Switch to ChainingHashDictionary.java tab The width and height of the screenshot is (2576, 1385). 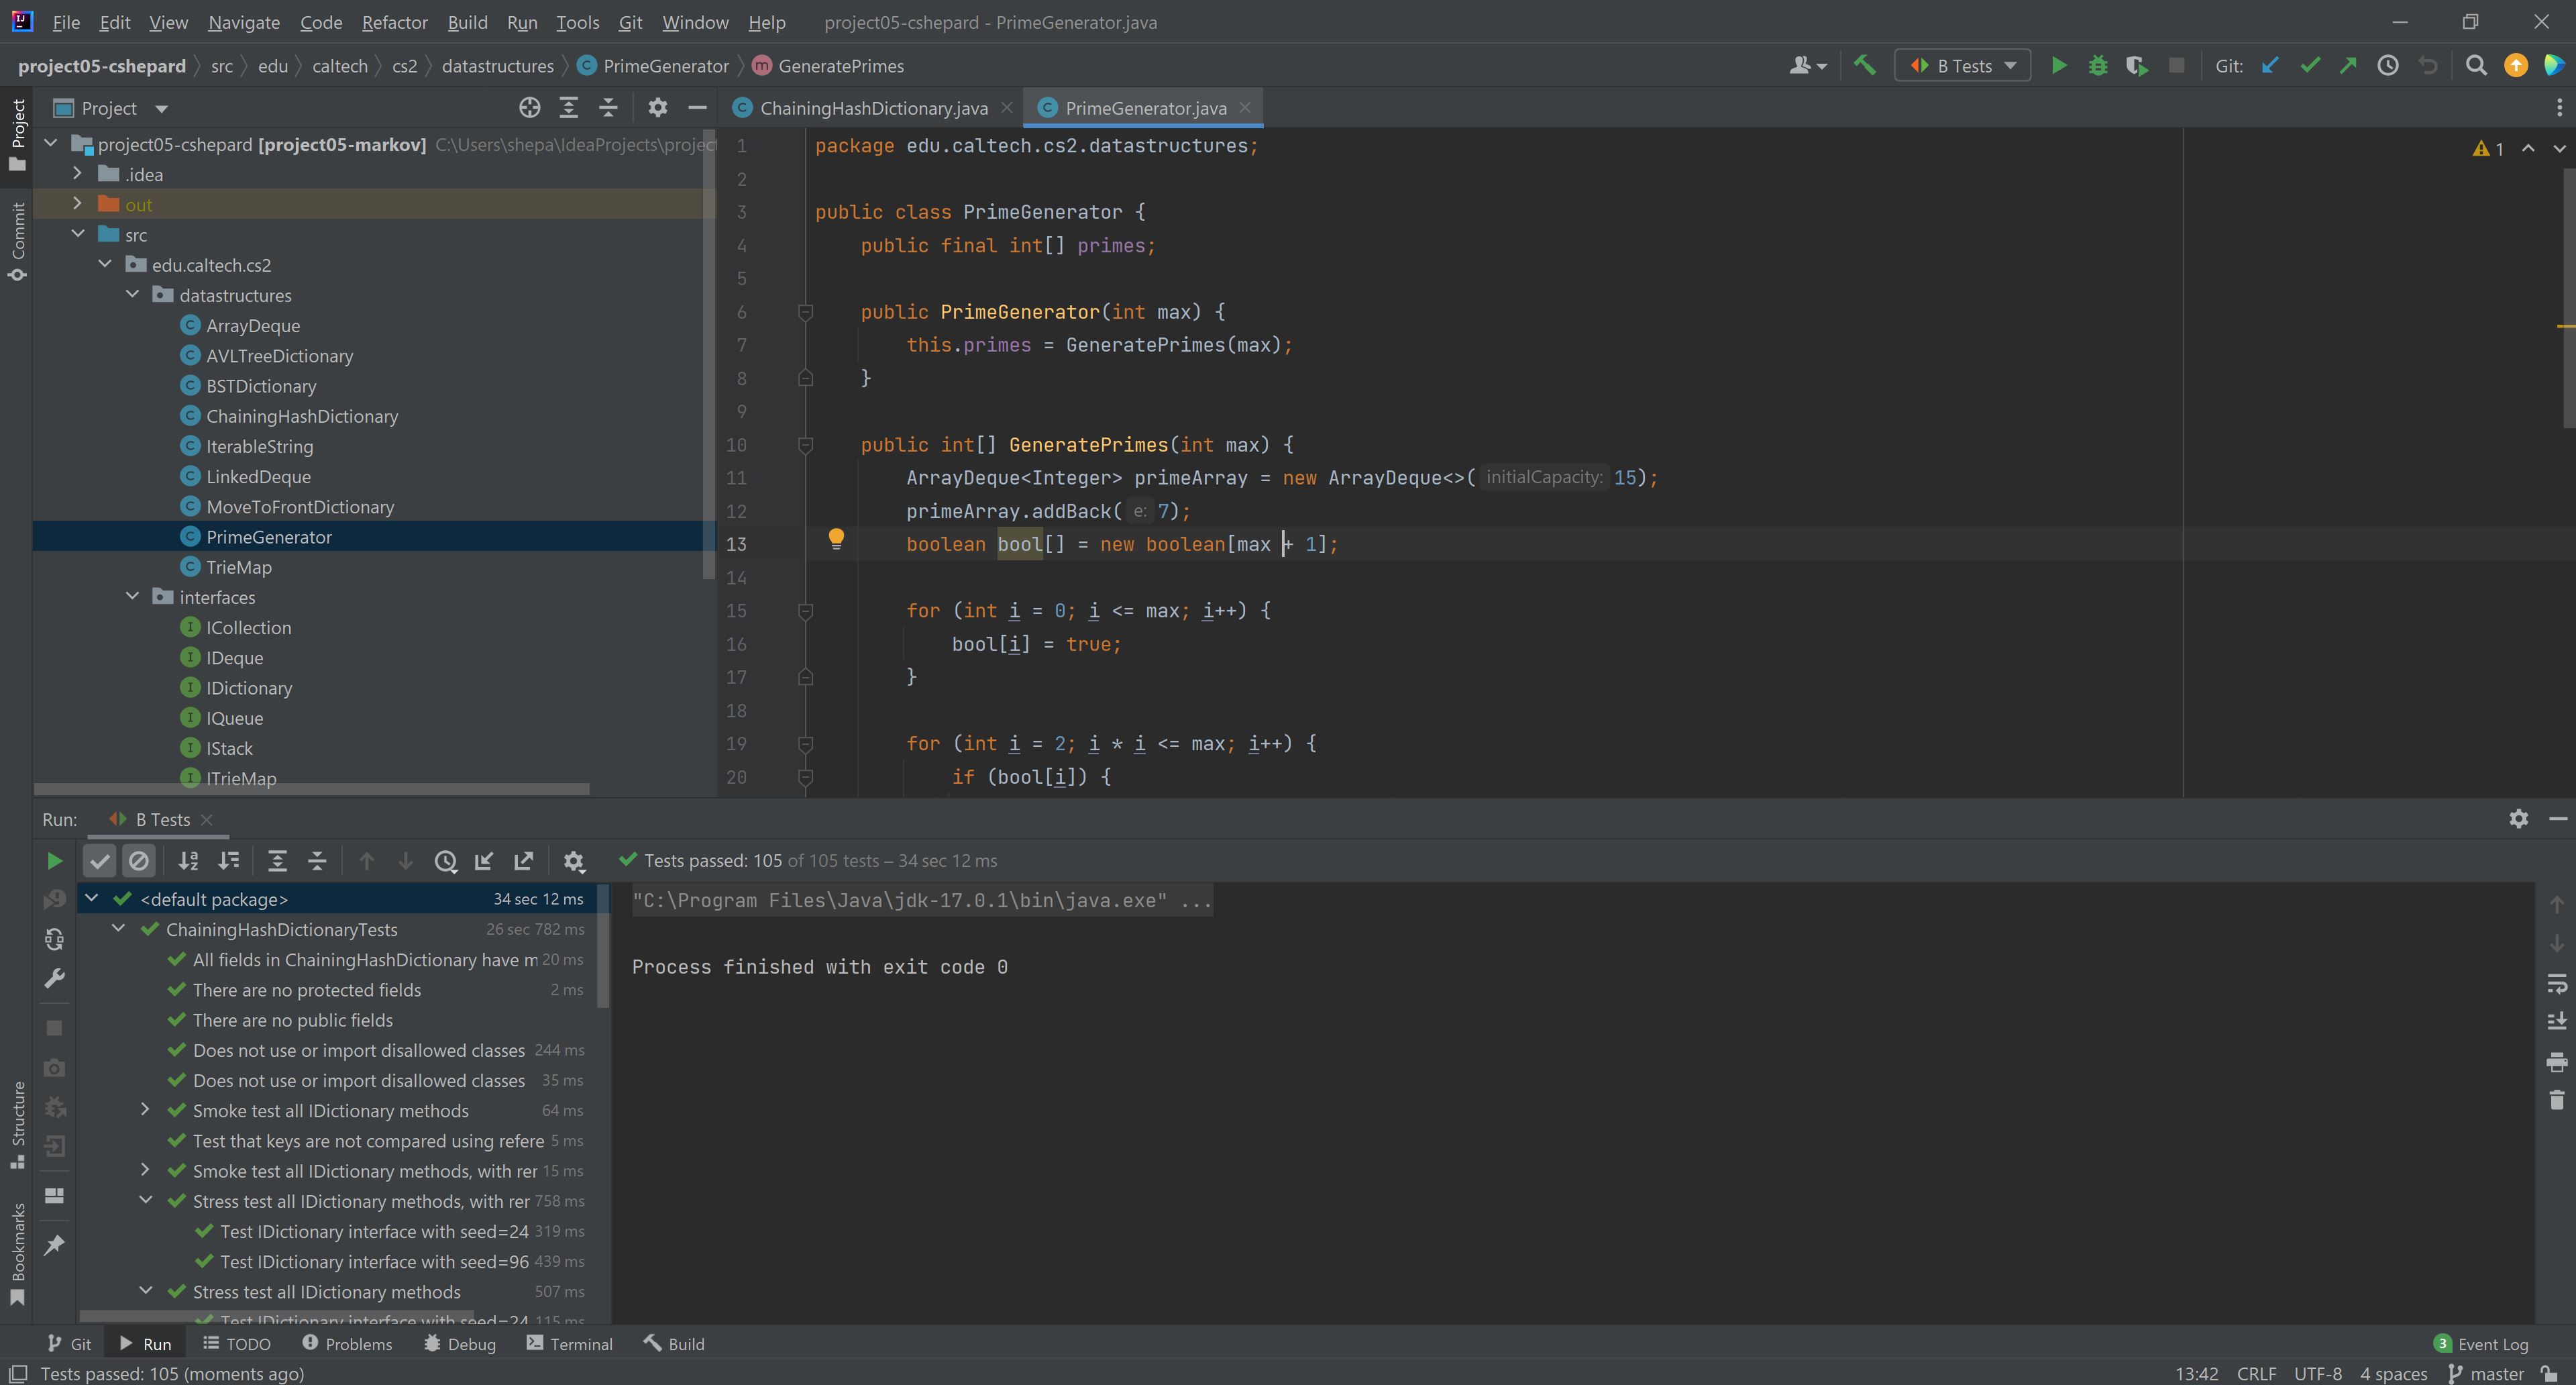point(872,108)
